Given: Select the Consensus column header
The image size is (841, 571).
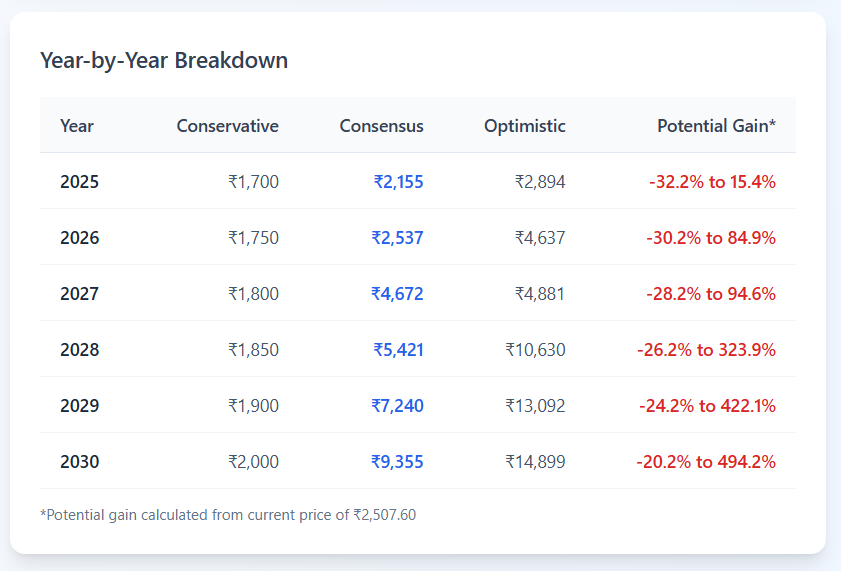Looking at the screenshot, I should [x=381, y=126].
